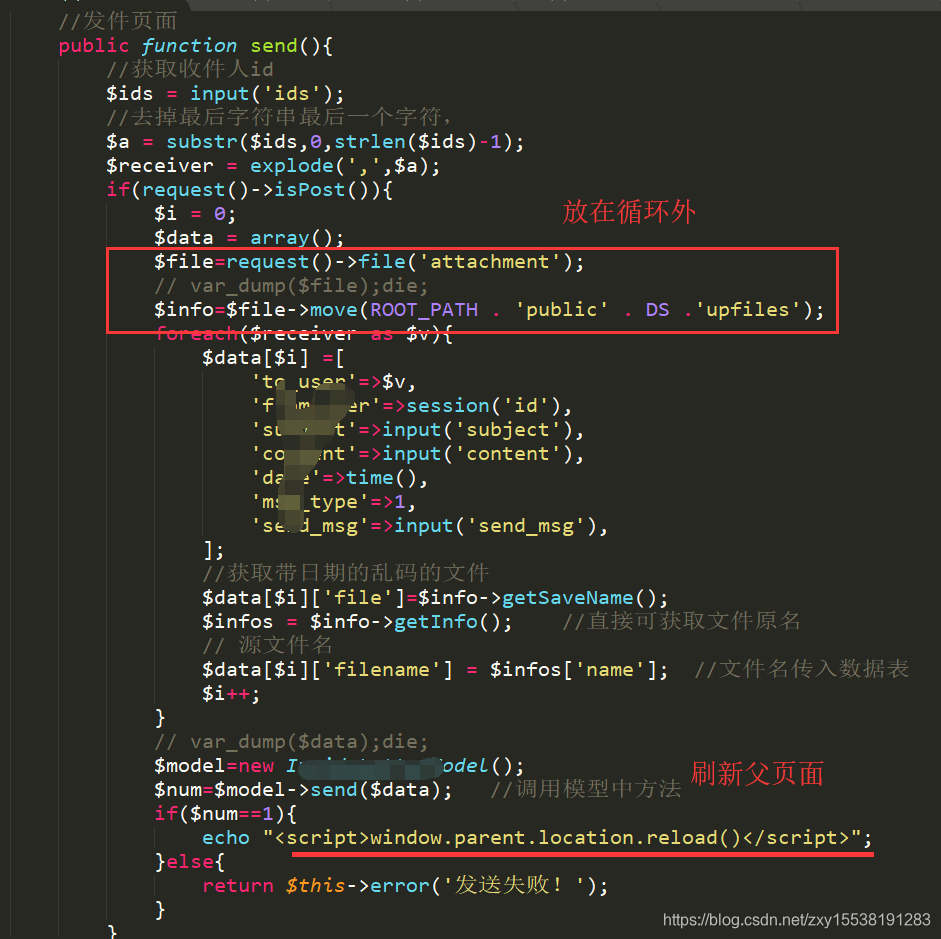941x939 pixels.
Task: Click "$data[$i]['filename']" assignment target
Action: click(328, 670)
